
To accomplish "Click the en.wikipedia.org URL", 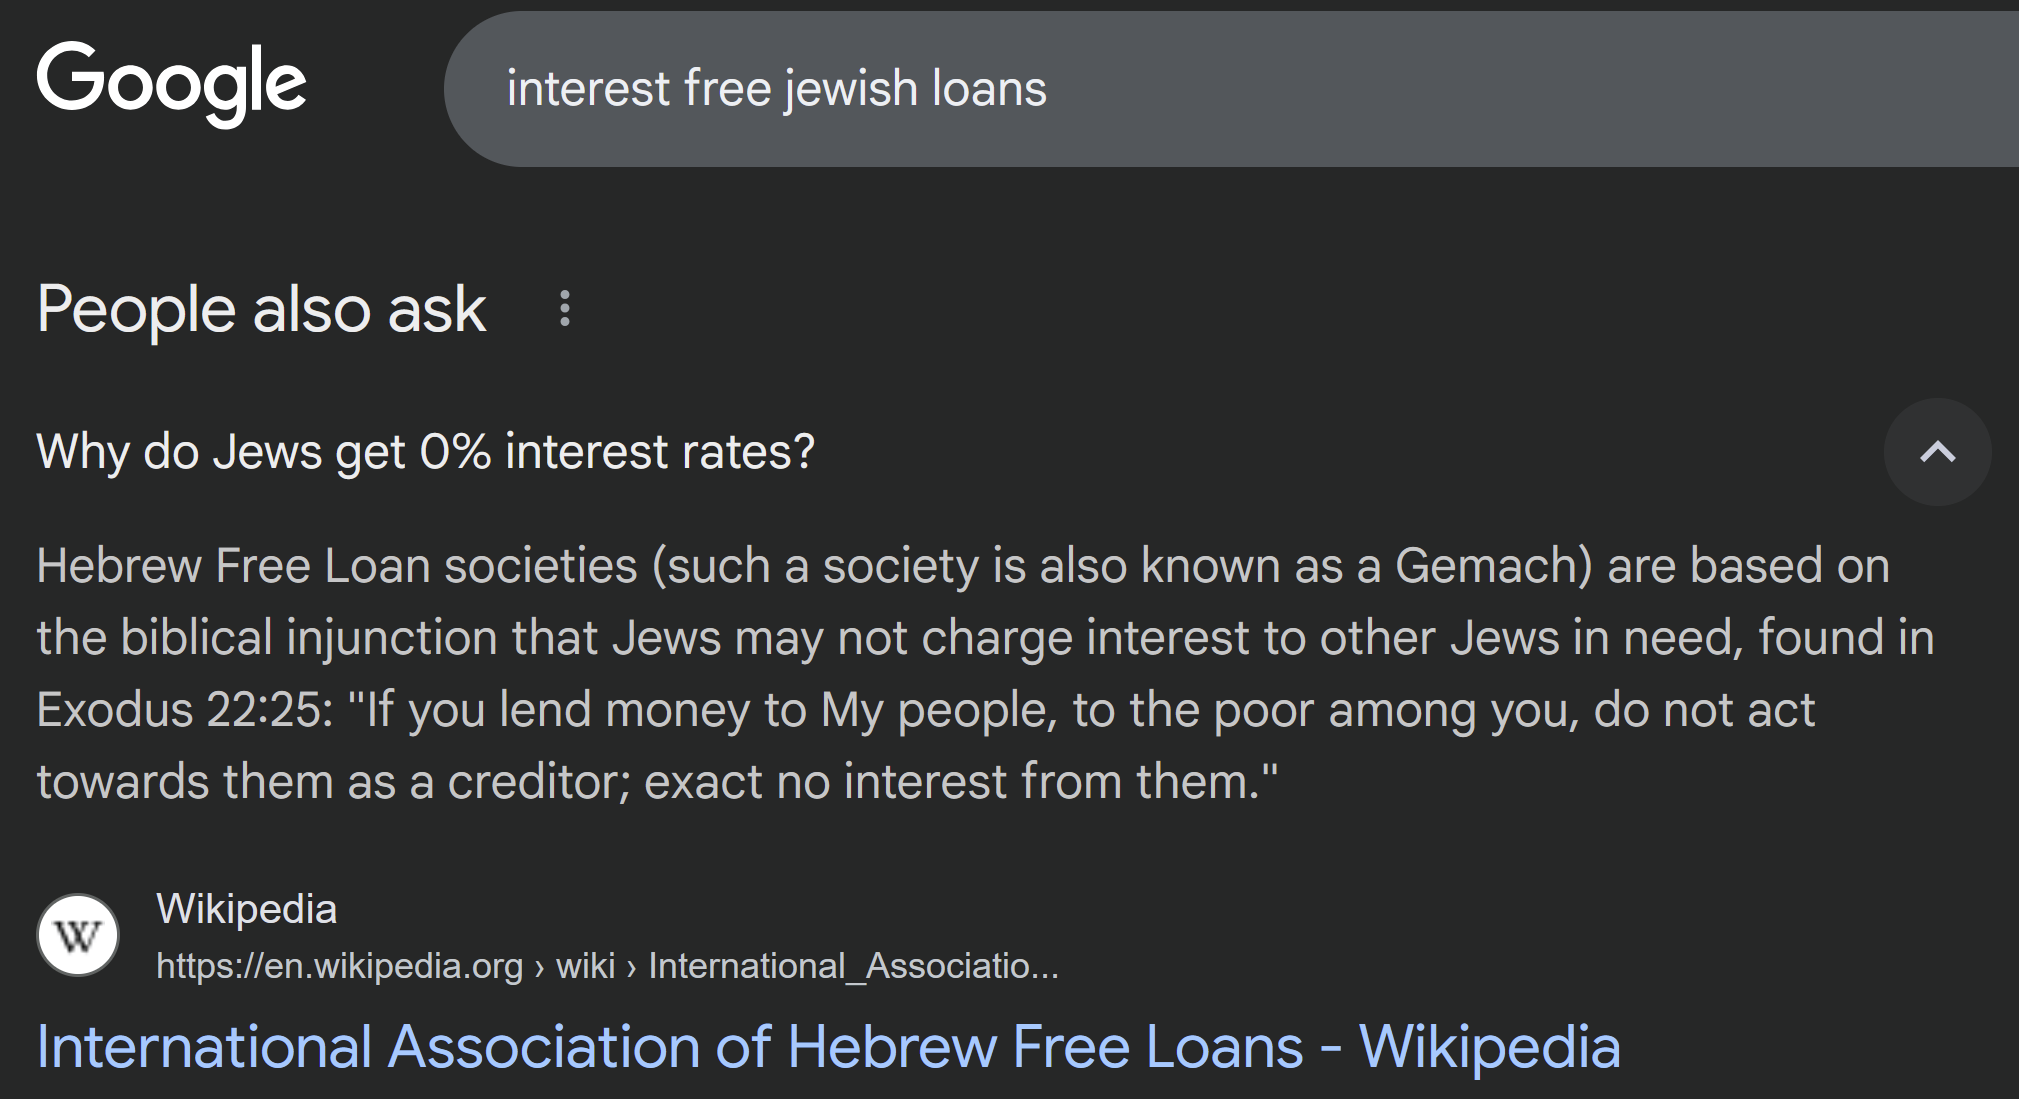I will (x=340, y=966).
